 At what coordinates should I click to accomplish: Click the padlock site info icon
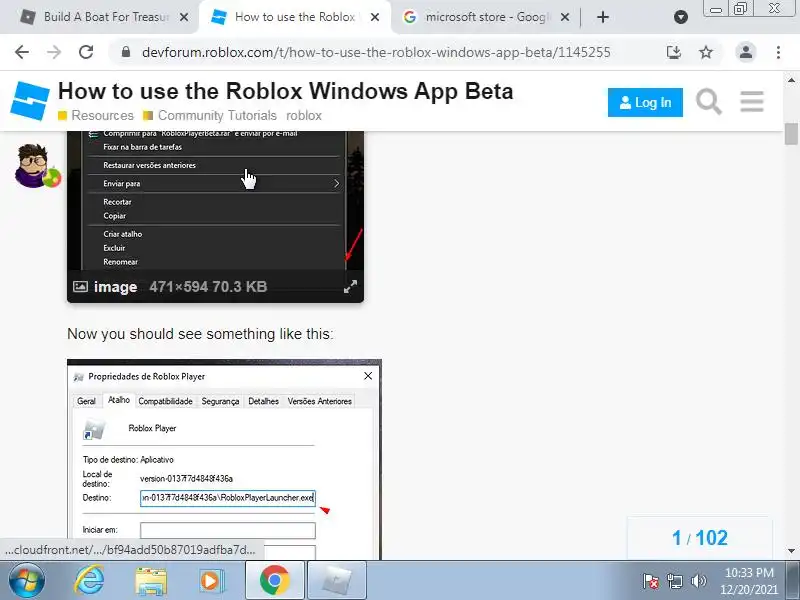[126, 52]
